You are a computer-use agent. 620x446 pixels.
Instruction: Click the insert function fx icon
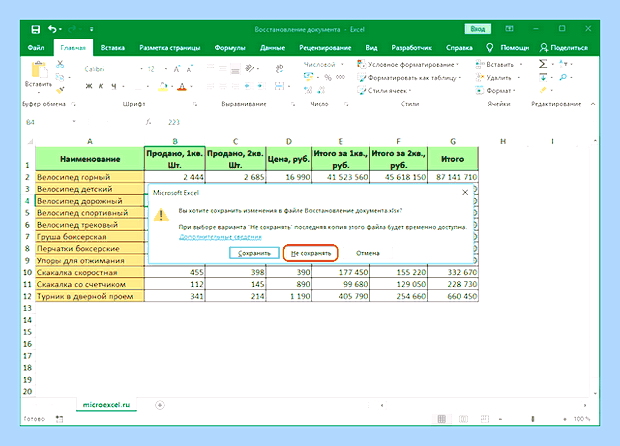[148, 122]
